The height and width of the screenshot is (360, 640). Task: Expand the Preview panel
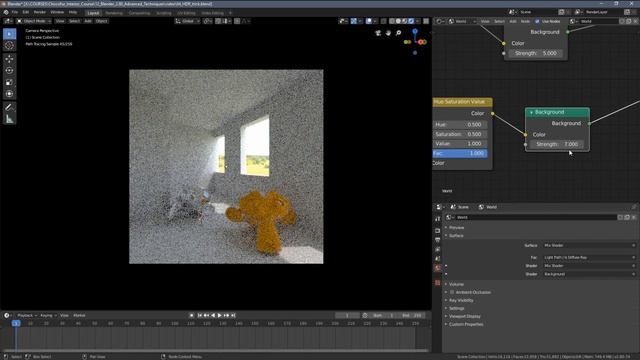click(456, 228)
